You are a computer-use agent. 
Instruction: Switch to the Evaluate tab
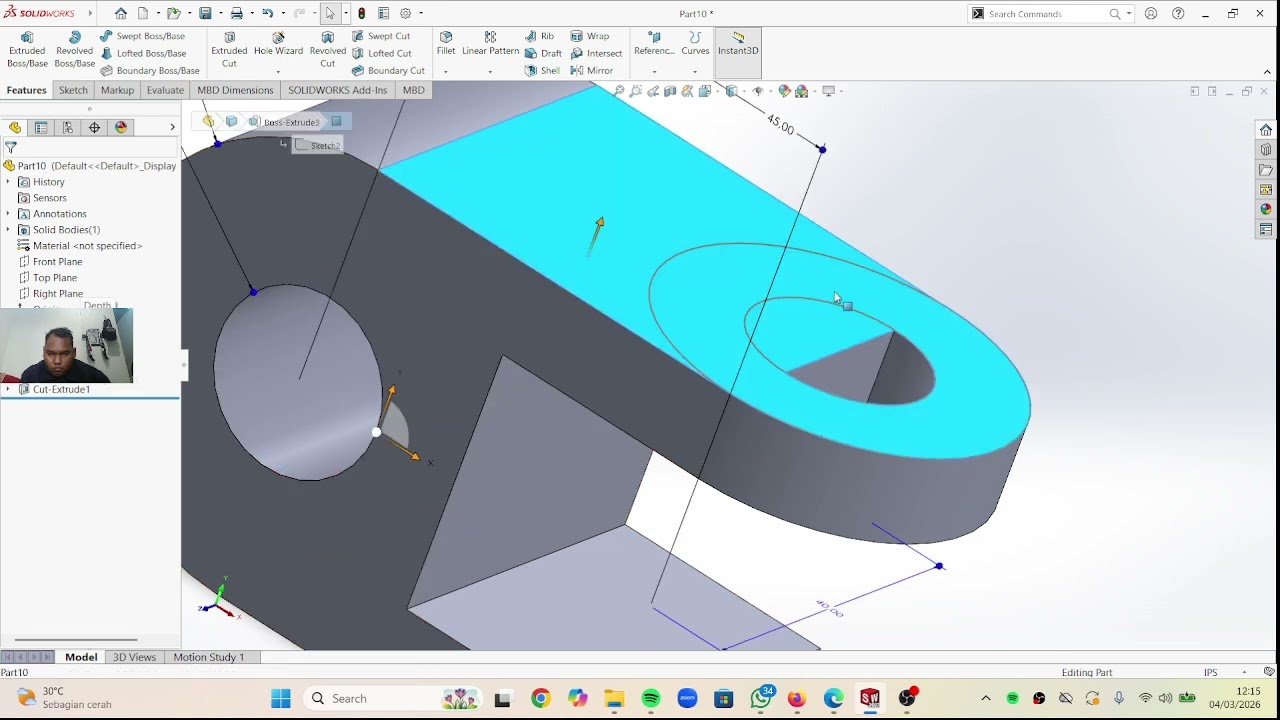(x=165, y=90)
